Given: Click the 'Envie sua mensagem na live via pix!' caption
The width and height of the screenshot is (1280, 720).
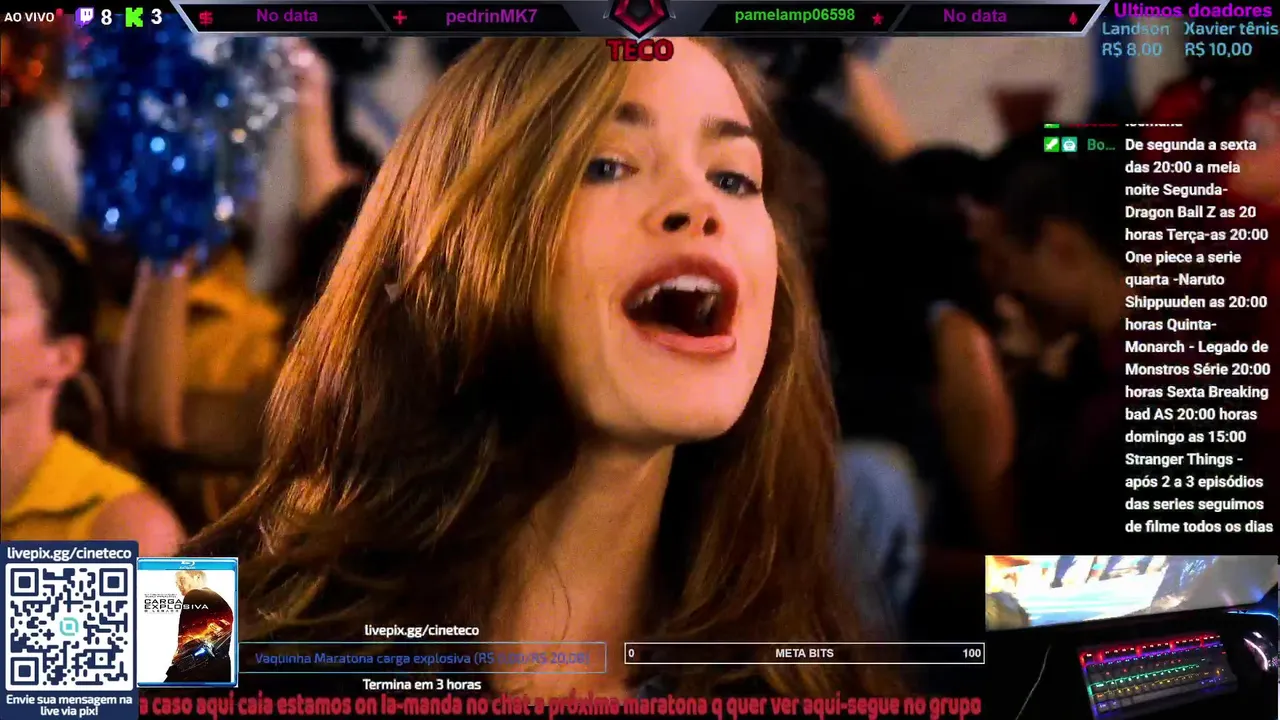Looking at the screenshot, I should (69, 704).
